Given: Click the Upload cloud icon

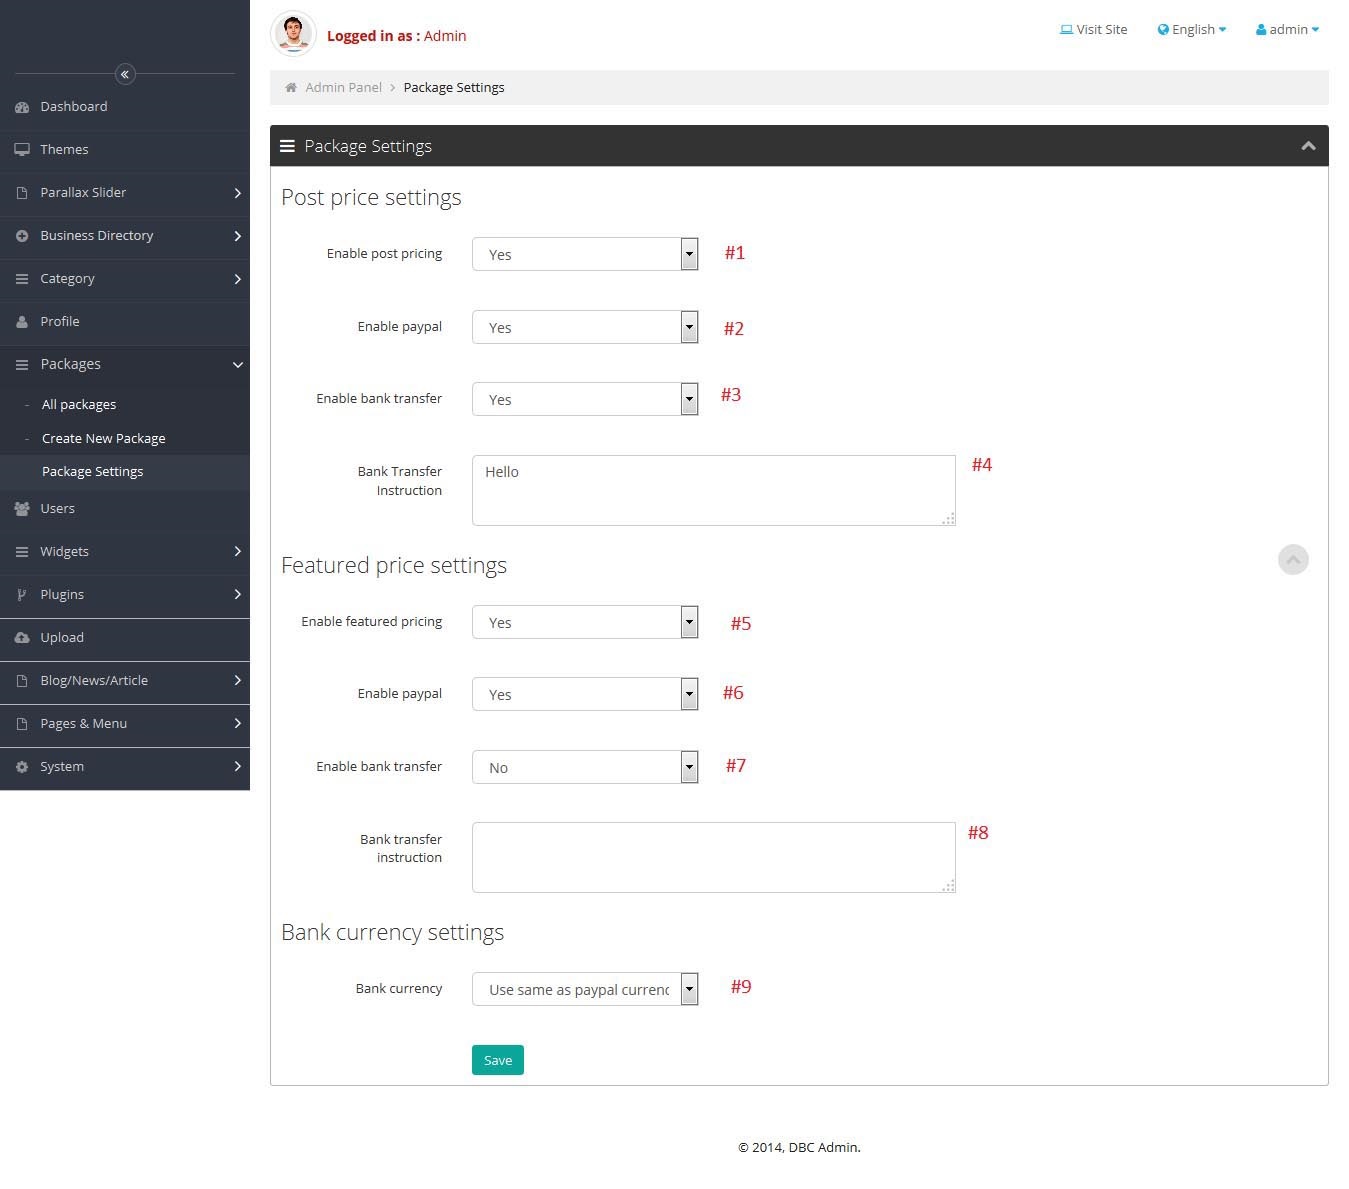Looking at the screenshot, I should tap(22, 638).
